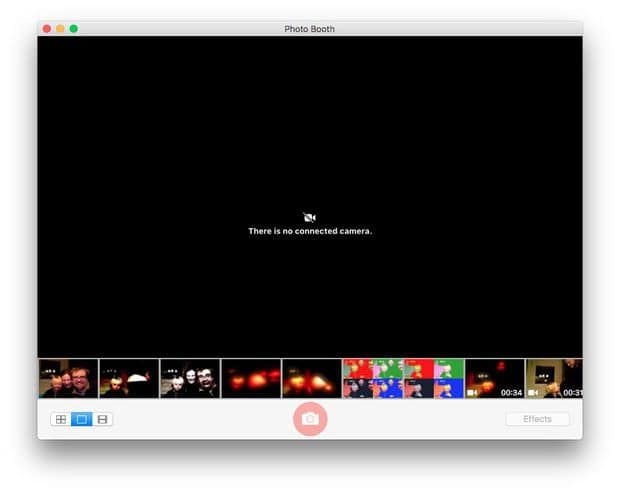Minimize the Photo Booth window
Screen dimensions: 620x493
click(x=60, y=29)
